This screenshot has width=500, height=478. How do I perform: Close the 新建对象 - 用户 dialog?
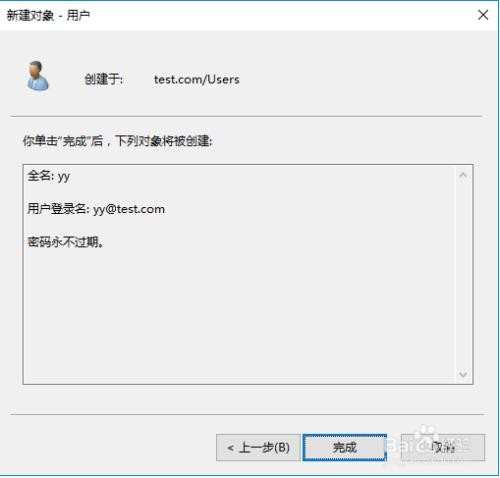tap(483, 15)
